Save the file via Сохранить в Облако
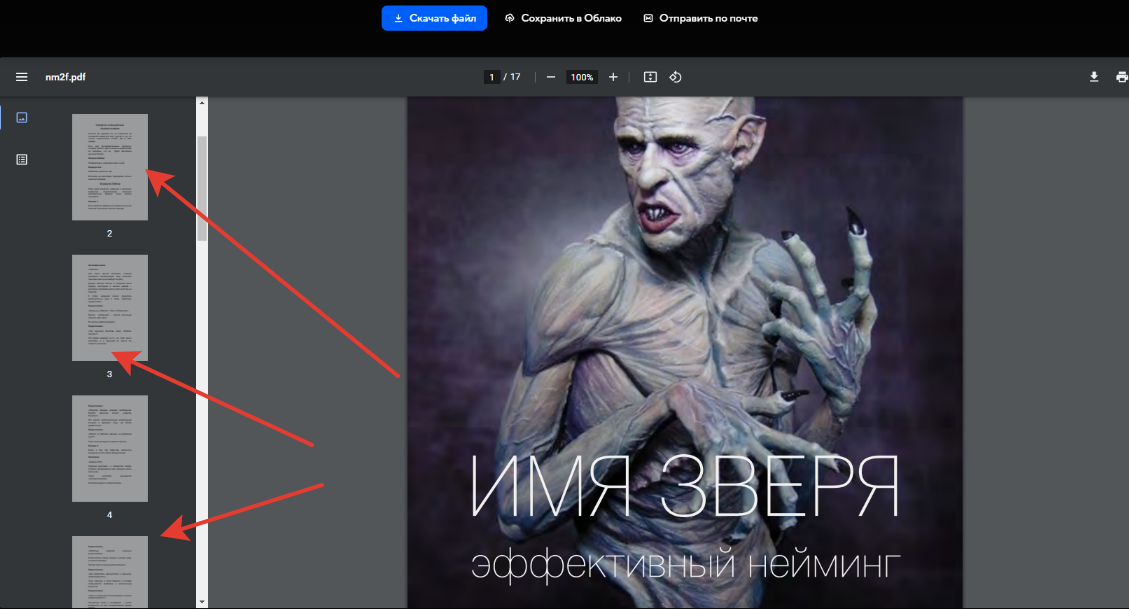 click(563, 18)
